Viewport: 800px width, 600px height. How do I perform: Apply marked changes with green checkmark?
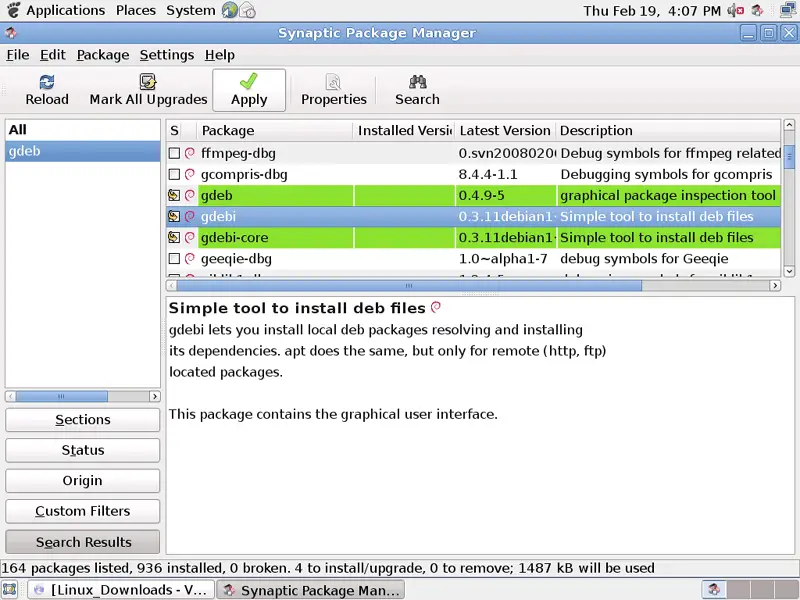(249, 90)
